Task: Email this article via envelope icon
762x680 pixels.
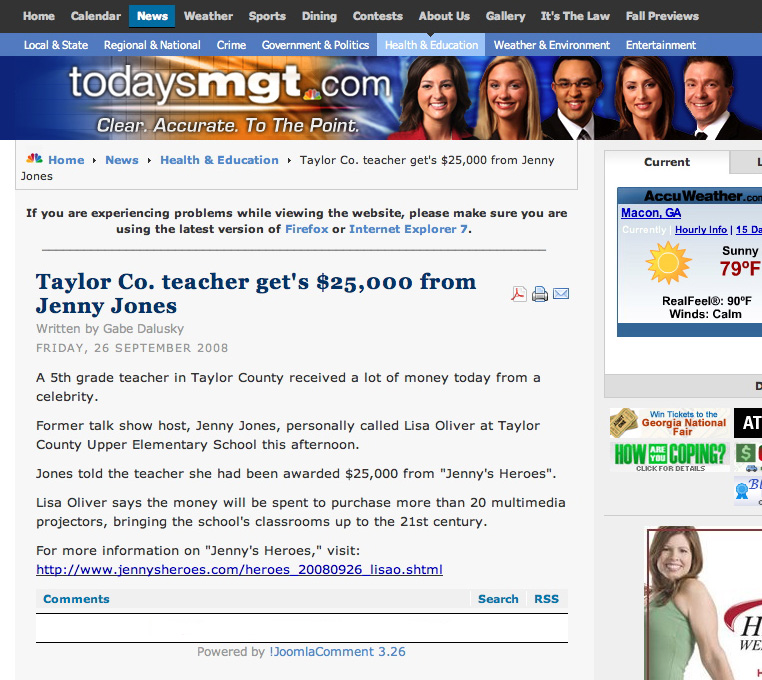Action: pyautogui.click(x=561, y=294)
